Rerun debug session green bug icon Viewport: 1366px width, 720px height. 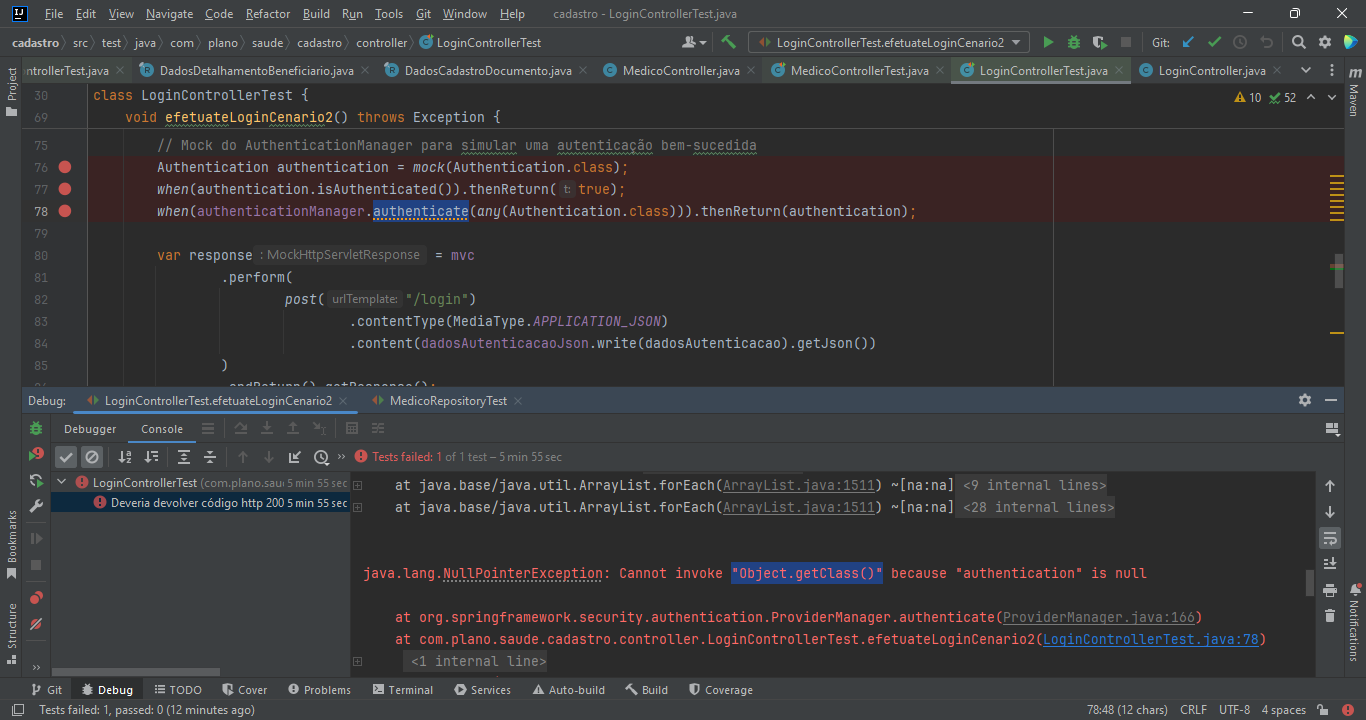click(36, 429)
